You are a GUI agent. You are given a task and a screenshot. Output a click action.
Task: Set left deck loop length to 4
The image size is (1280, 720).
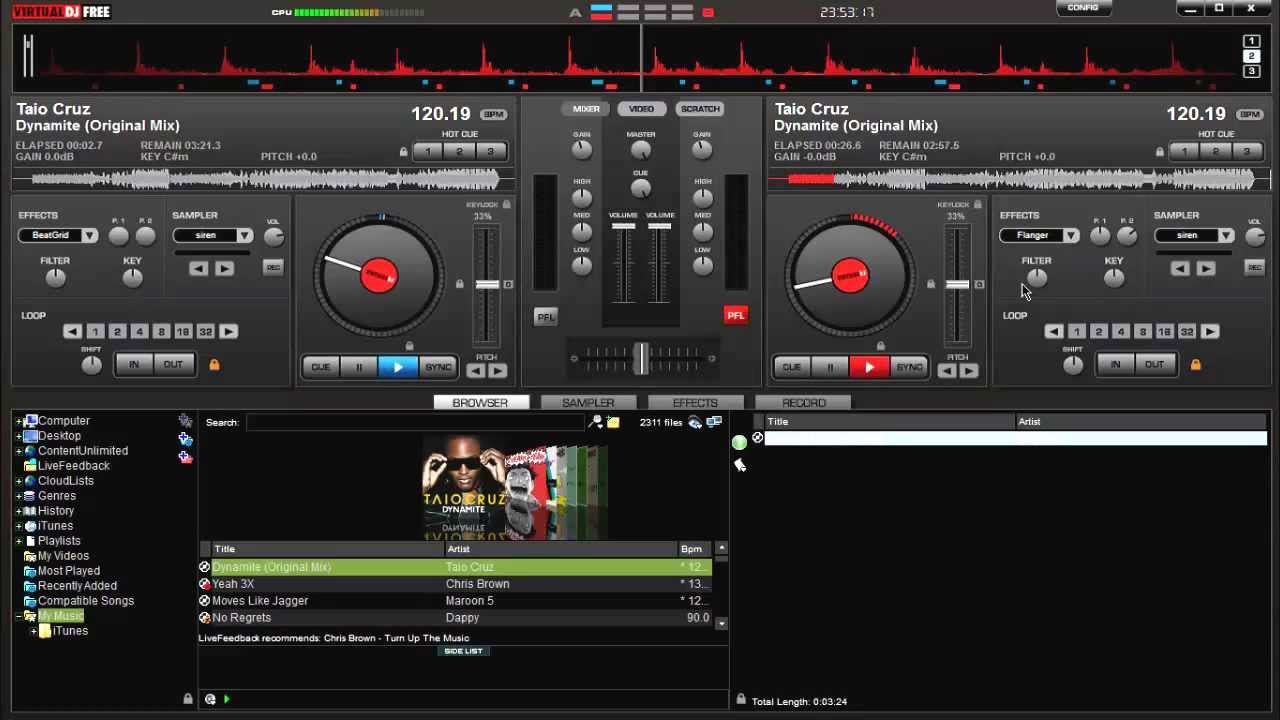click(x=139, y=332)
